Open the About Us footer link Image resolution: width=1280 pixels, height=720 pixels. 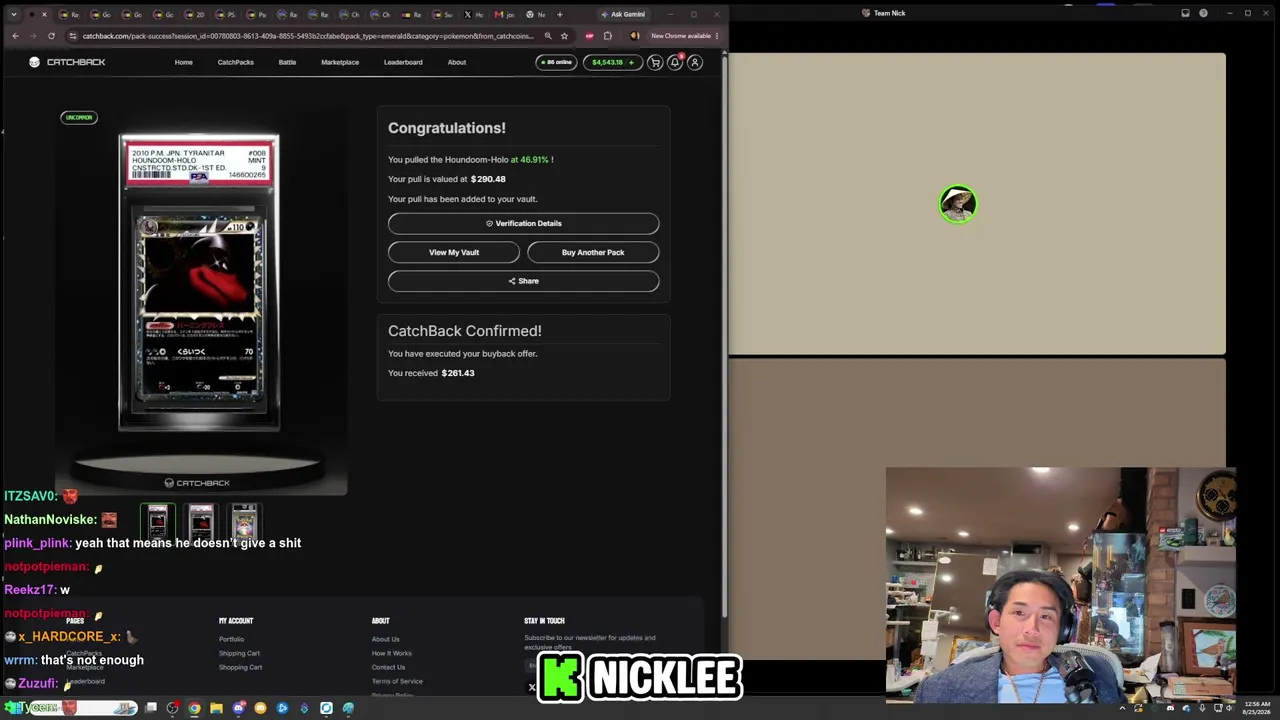(385, 639)
